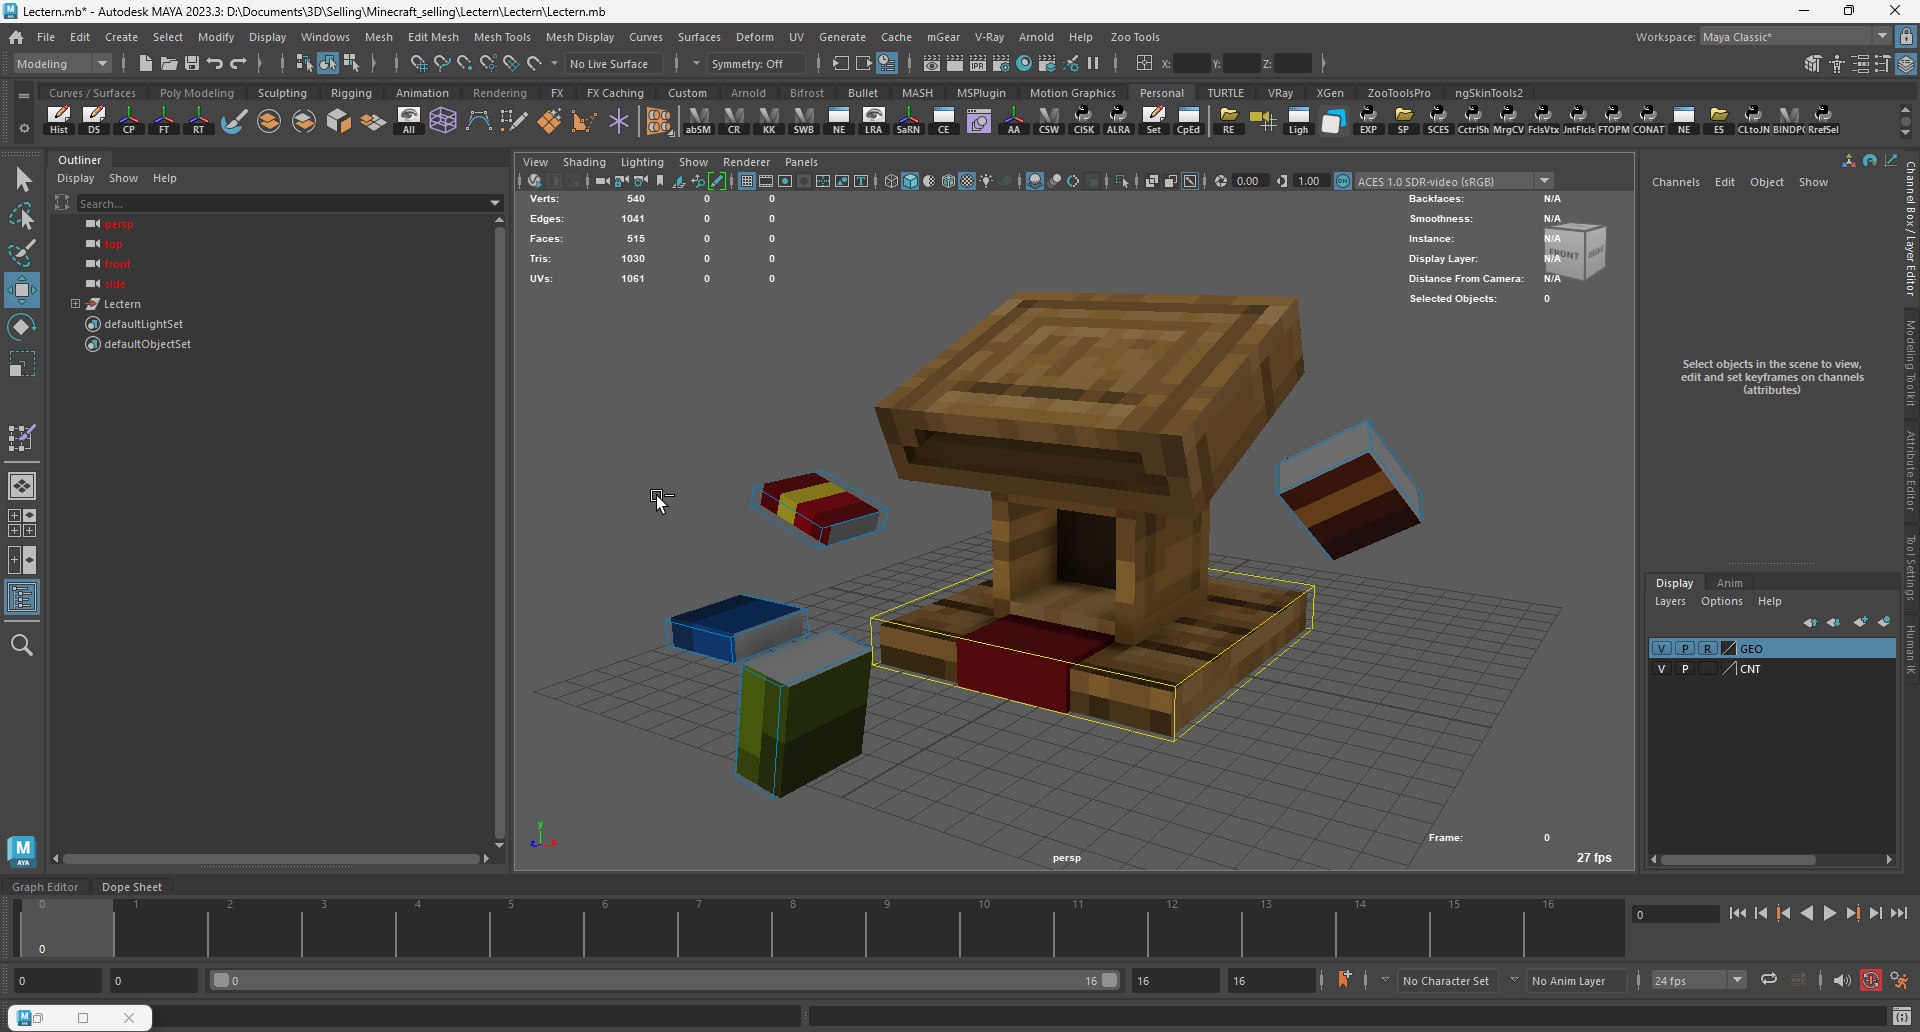Click the layer editor horizontal scrollbar
The height and width of the screenshot is (1032, 1920).
(x=1738, y=859)
